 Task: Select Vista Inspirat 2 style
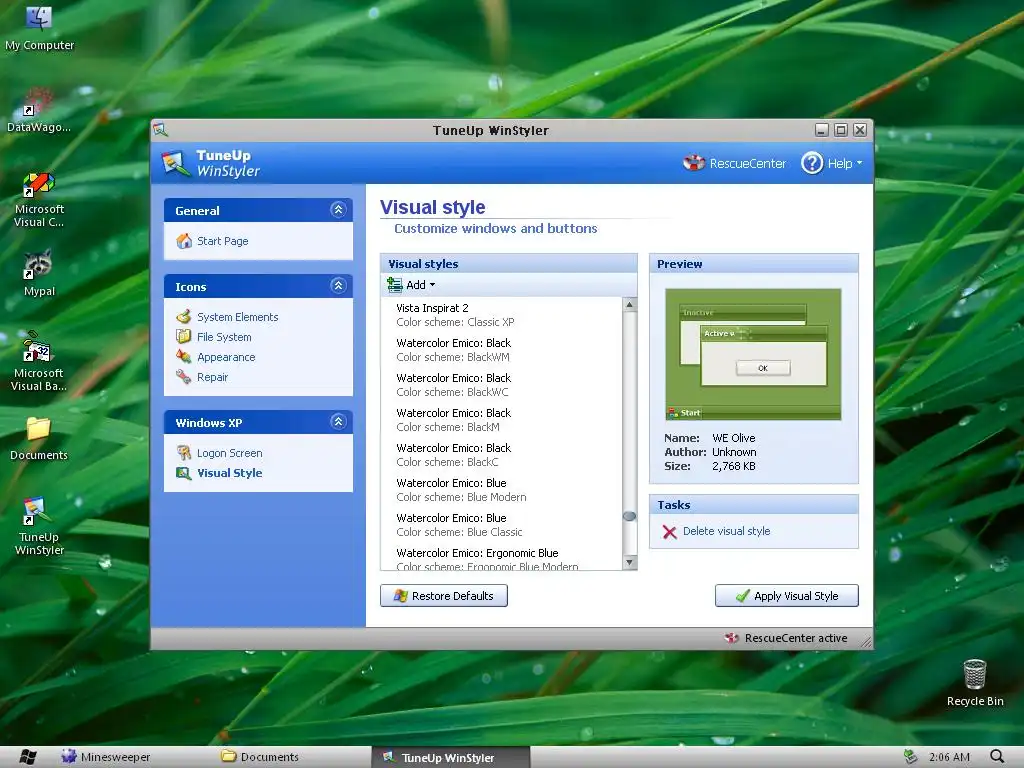coord(502,315)
